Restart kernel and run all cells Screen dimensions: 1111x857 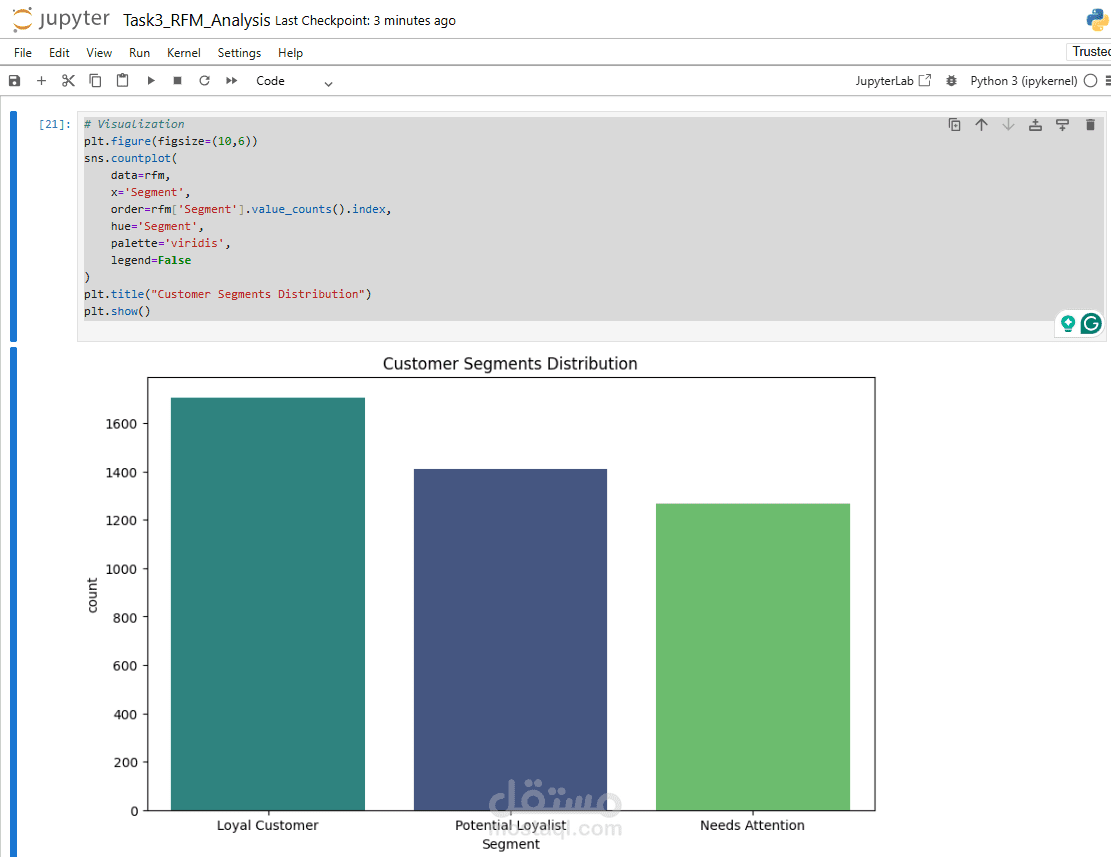(232, 81)
